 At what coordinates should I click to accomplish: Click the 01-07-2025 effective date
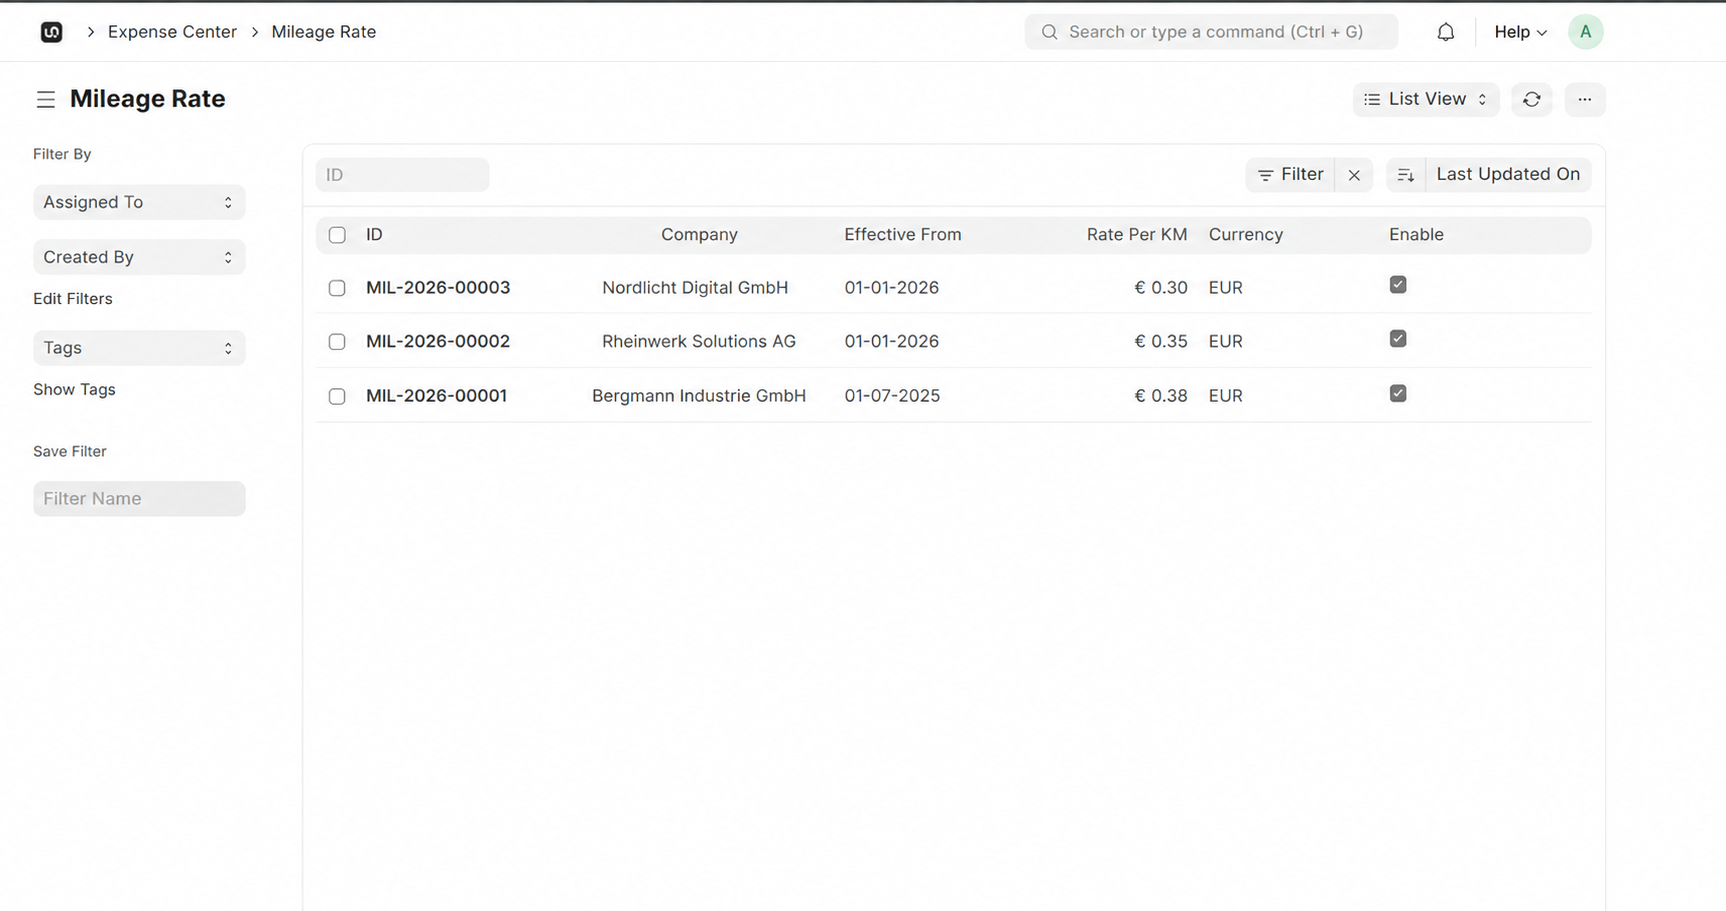892,396
